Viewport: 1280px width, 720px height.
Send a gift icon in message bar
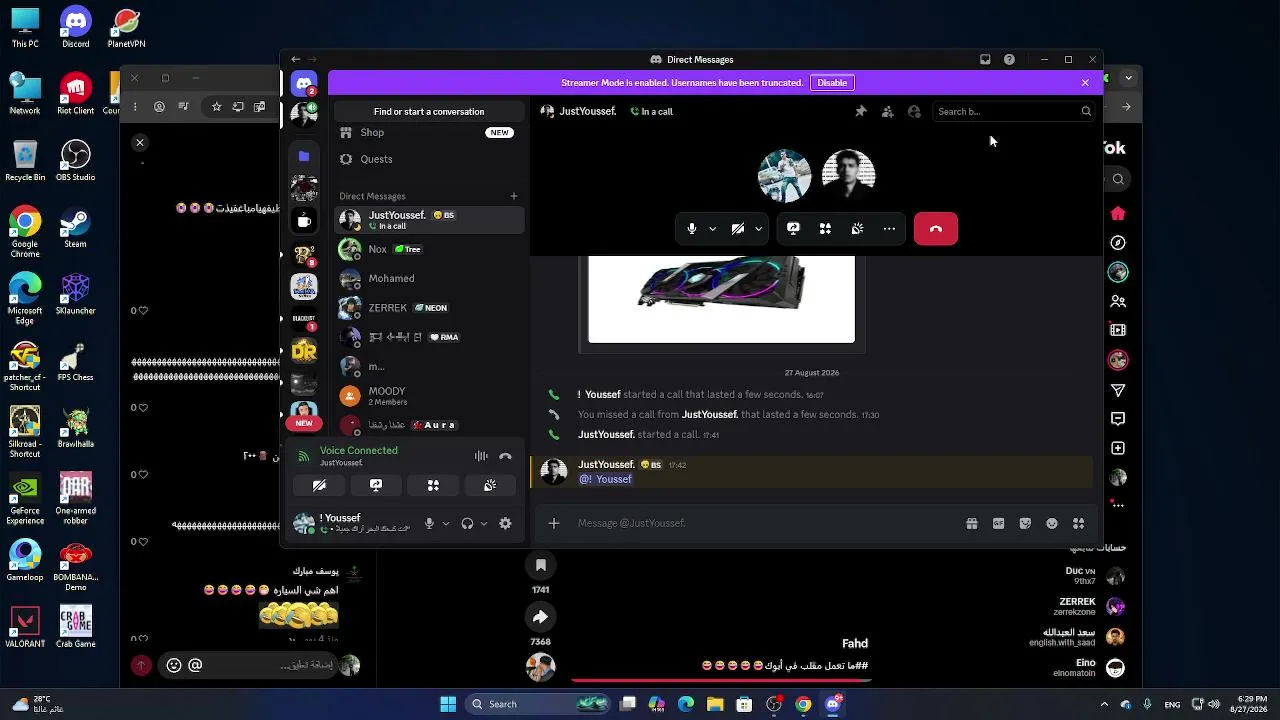(971, 523)
